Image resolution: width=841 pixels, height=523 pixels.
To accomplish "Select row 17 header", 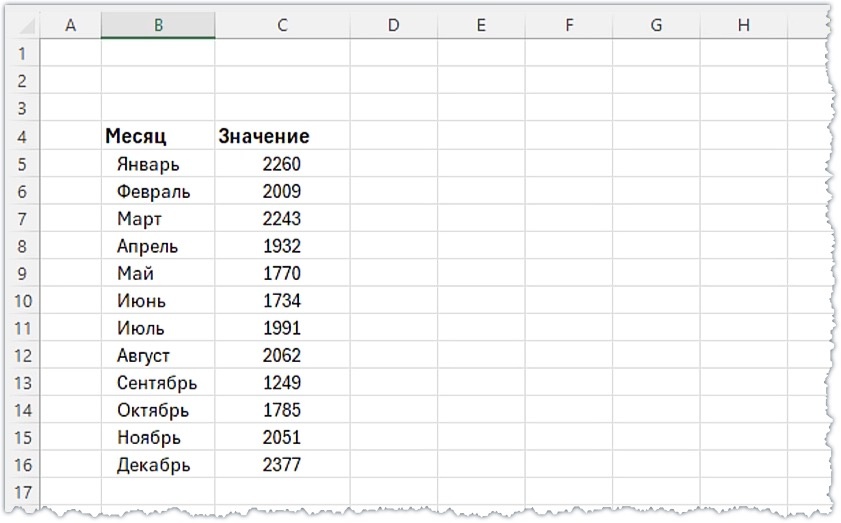I will point(22,491).
